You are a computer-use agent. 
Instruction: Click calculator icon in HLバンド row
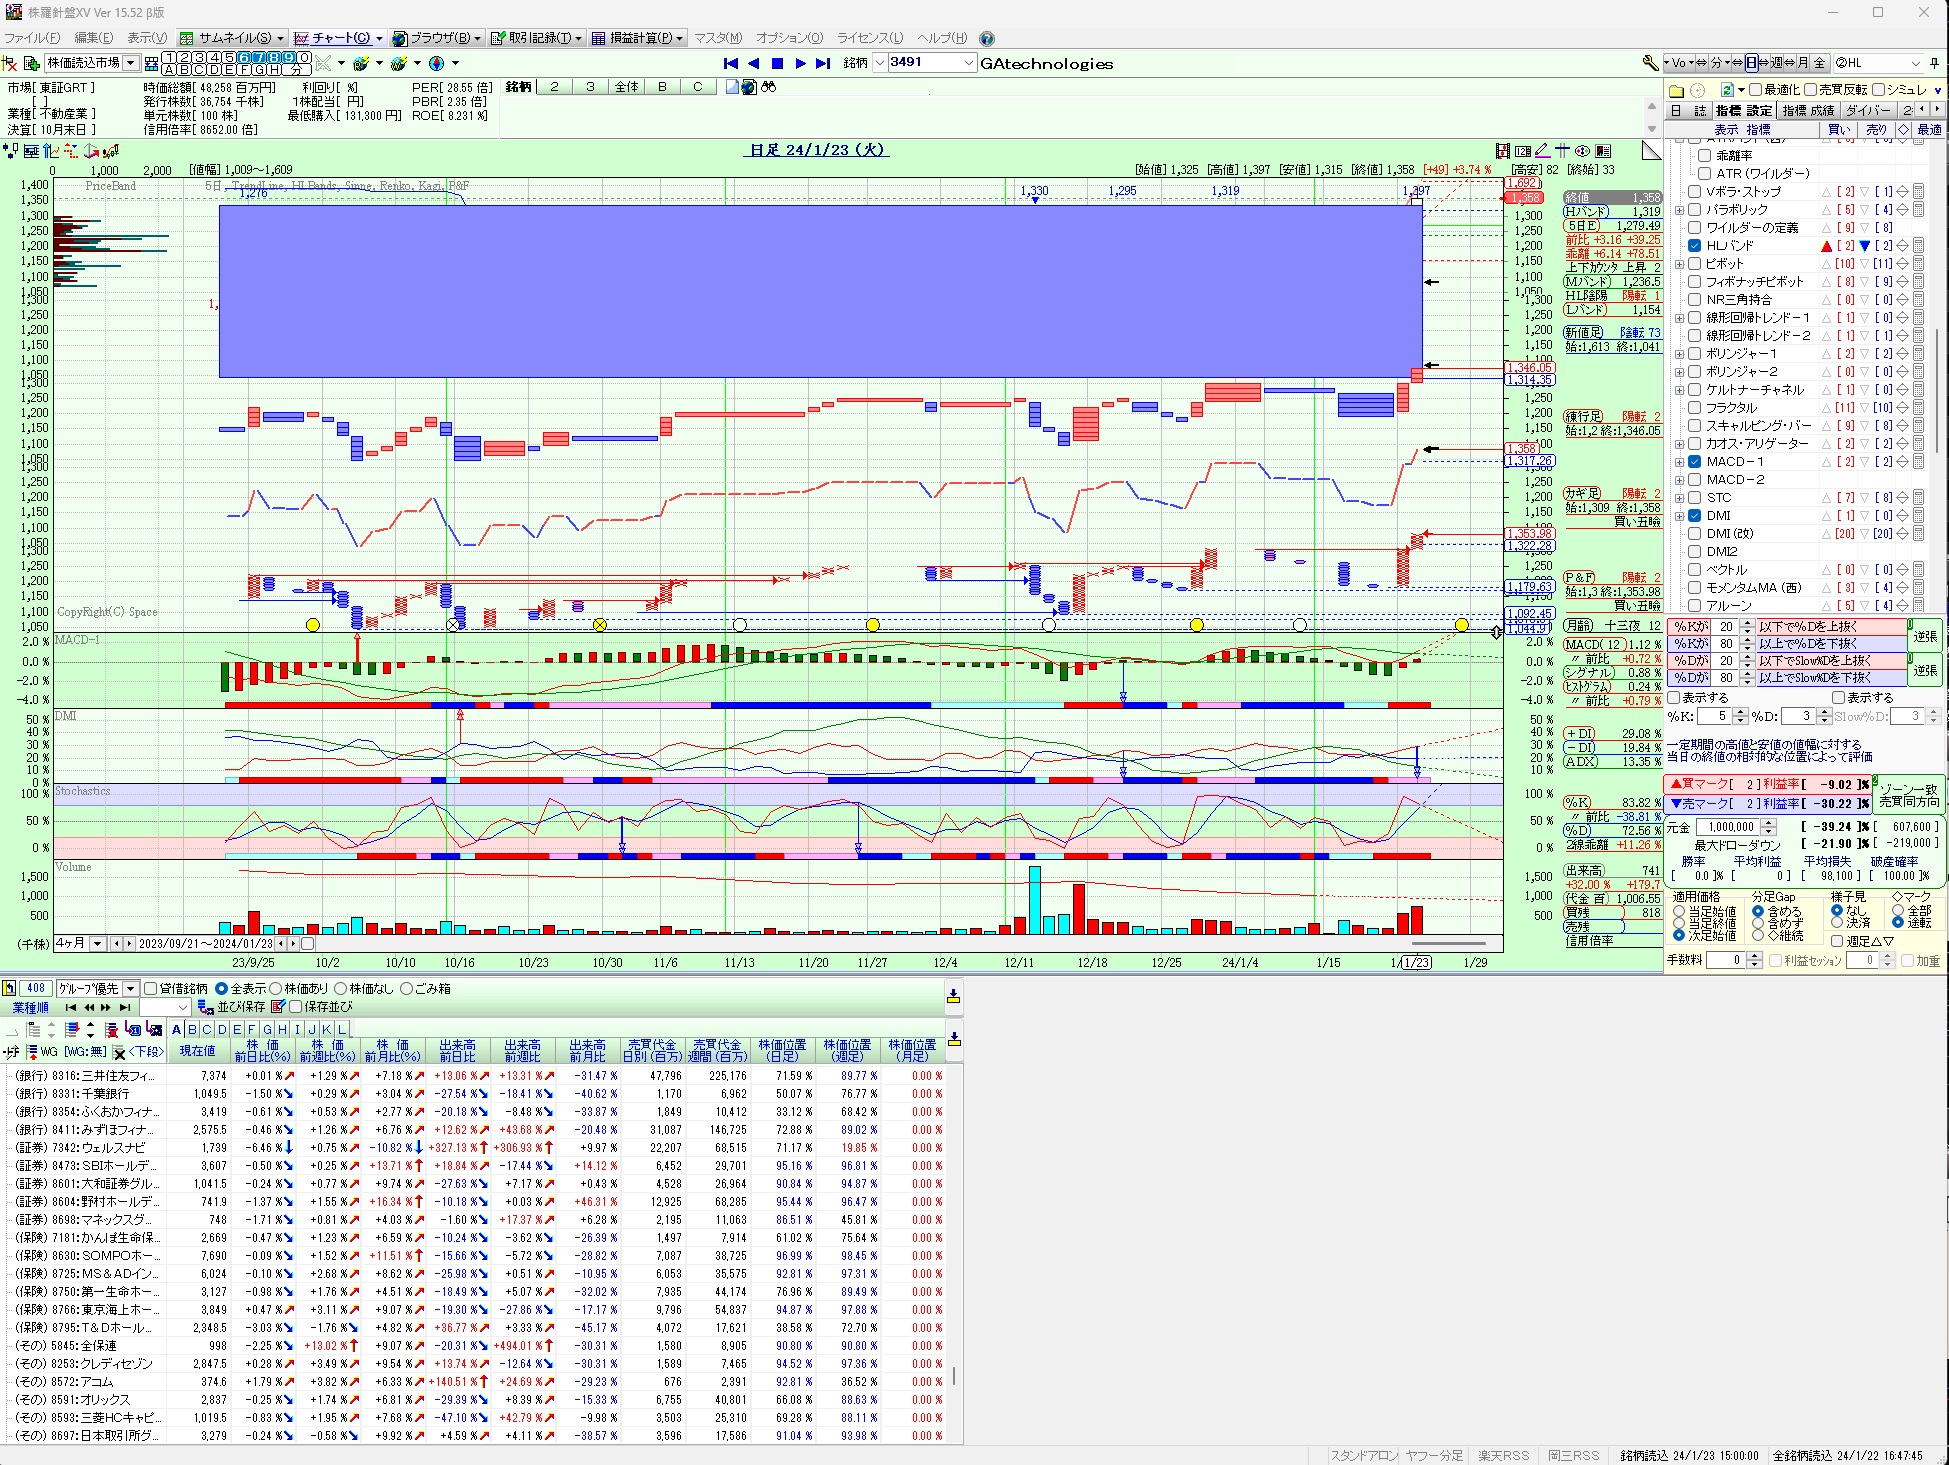click(x=1918, y=246)
